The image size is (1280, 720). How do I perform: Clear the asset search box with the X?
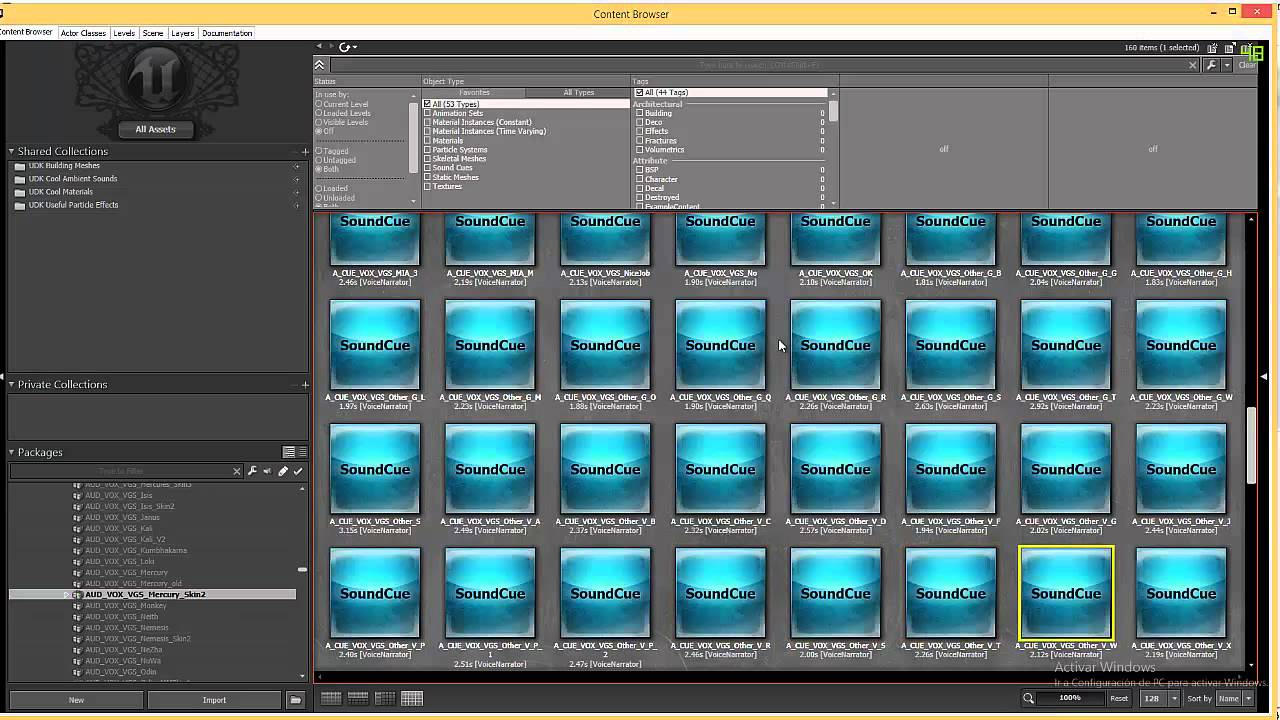coord(1193,65)
